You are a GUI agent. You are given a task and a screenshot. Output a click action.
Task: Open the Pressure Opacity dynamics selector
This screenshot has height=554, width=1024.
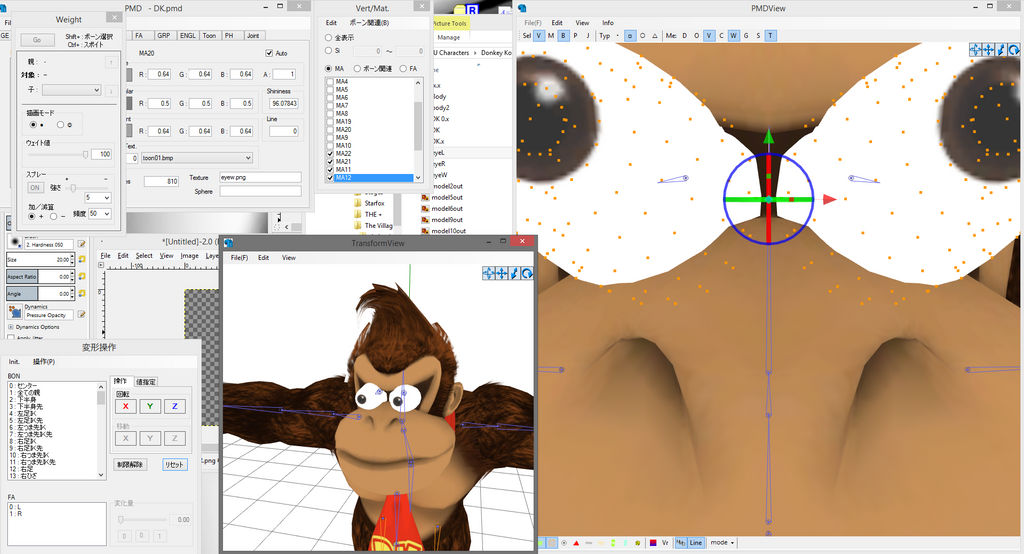(x=14, y=312)
